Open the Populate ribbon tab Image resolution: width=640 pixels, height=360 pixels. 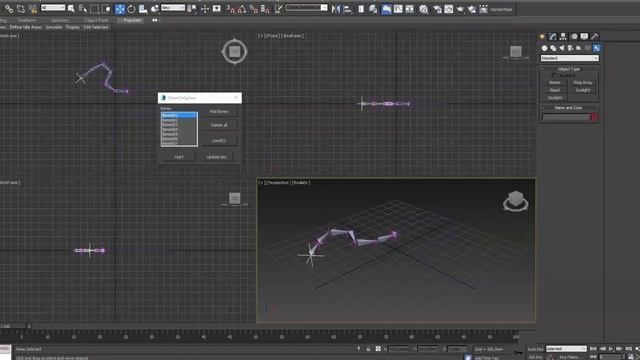pos(131,20)
